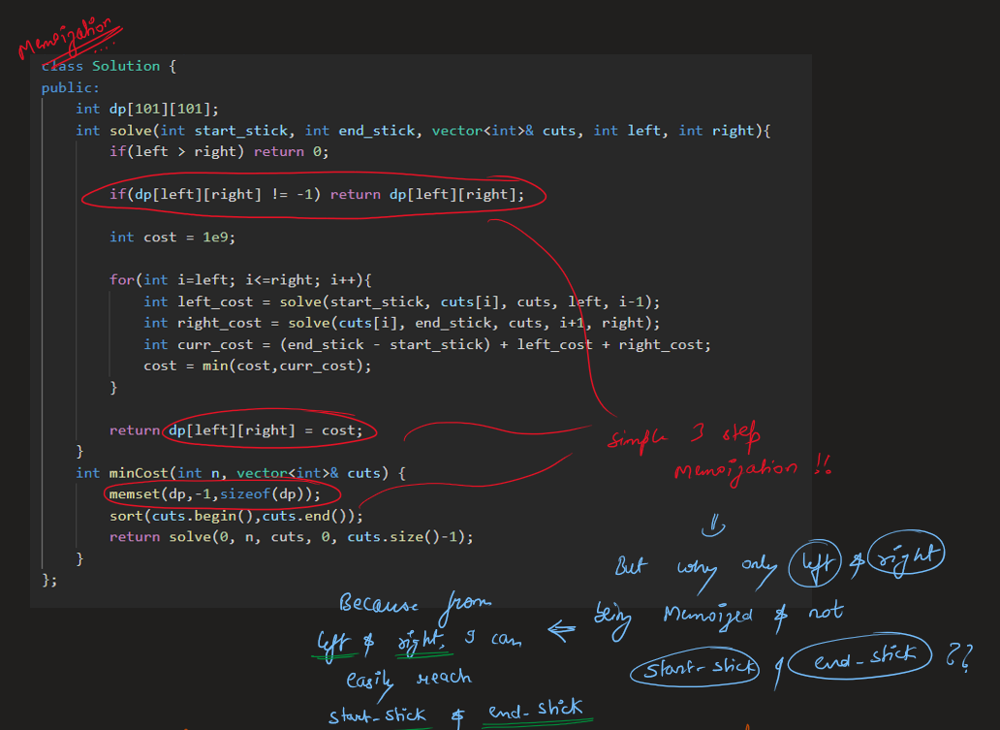Viewport: 1000px width, 730px height.
Task: Select the "sort(cuts.begin(),cuts.end());" line
Action: [x=236, y=516]
